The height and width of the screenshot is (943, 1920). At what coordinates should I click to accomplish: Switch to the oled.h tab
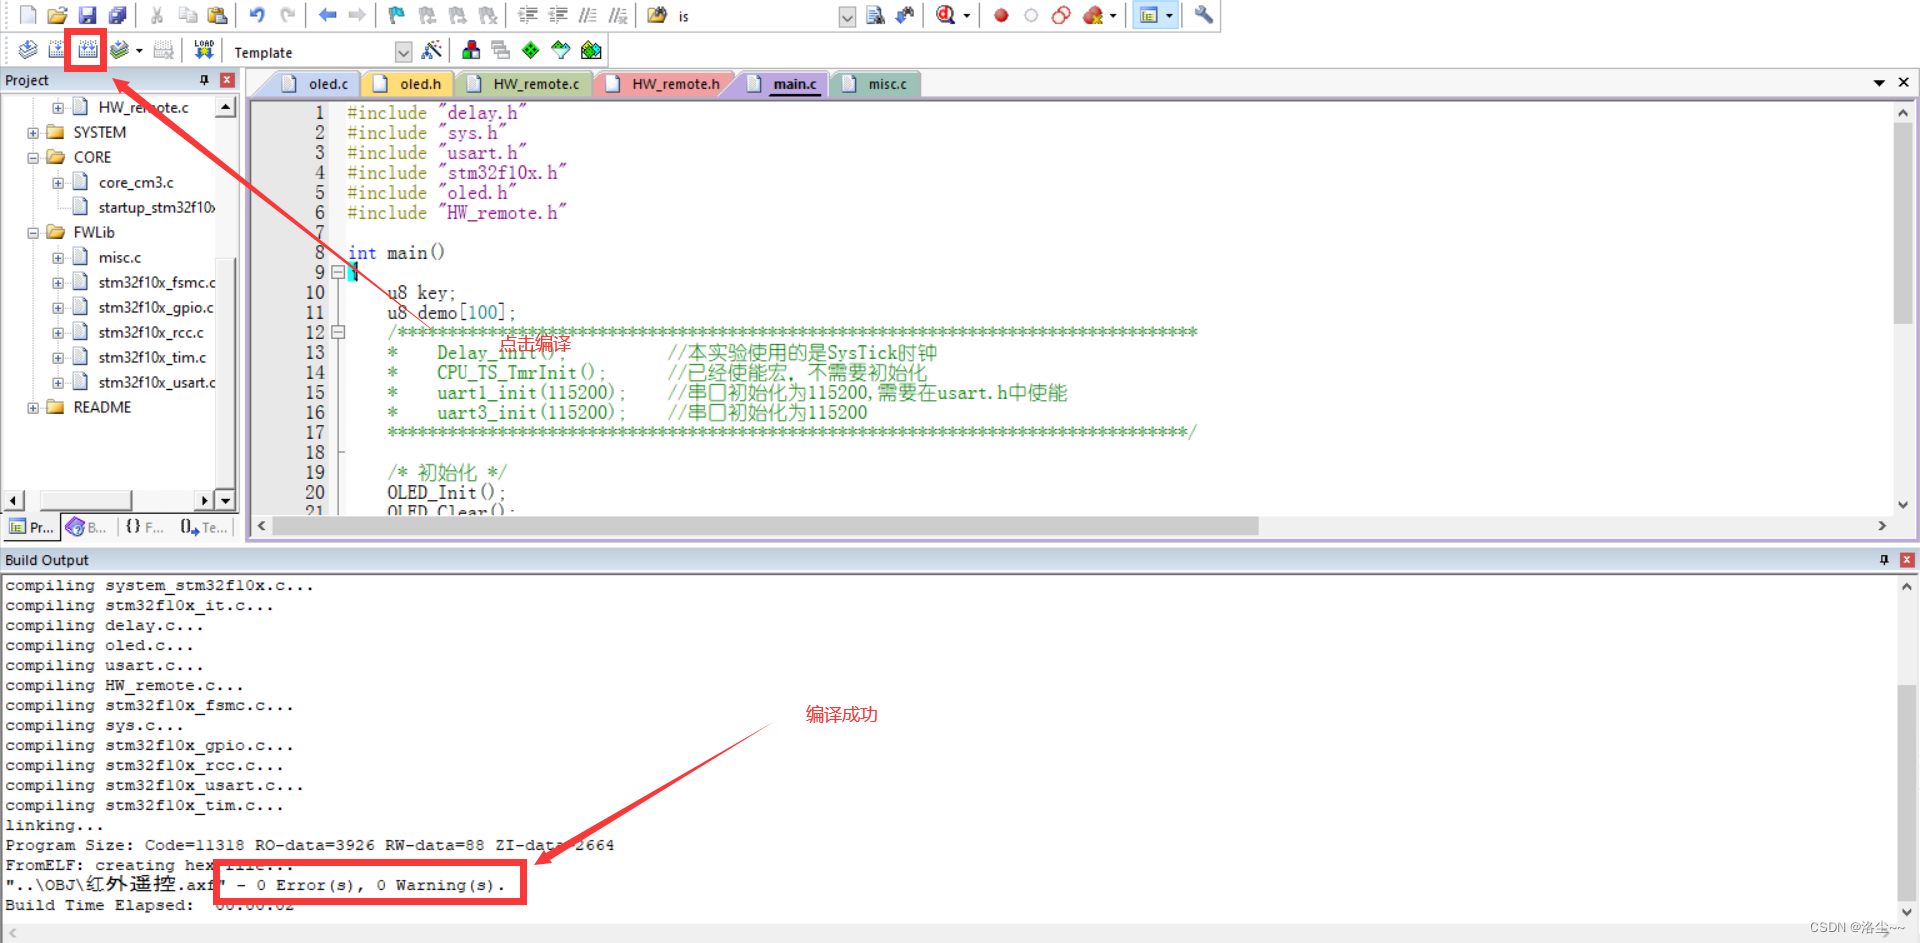pyautogui.click(x=409, y=84)
